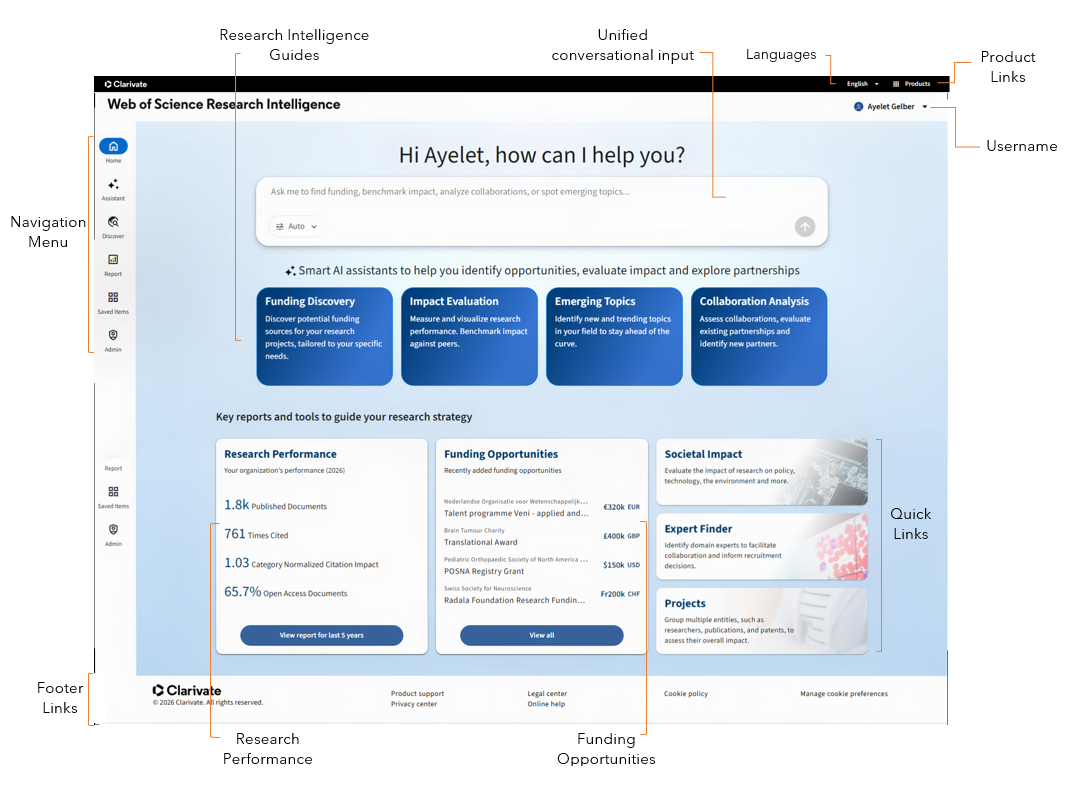This screenshot has height=791, width=1086.
Task: Click the Cookie policy footer link
Action: [x=686, y=693]
